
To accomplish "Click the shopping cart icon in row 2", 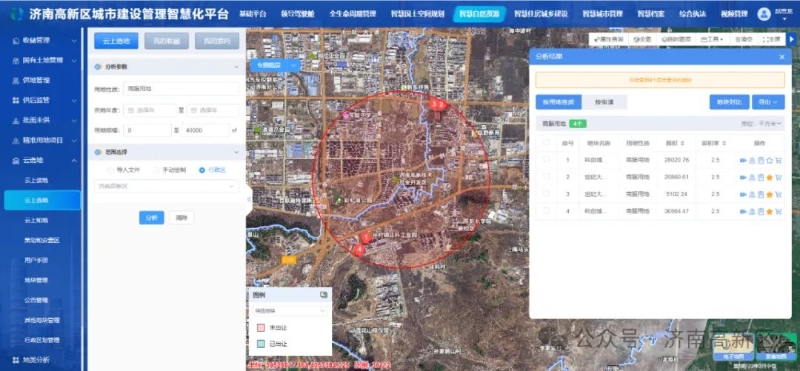I will (x=778, y=178).
